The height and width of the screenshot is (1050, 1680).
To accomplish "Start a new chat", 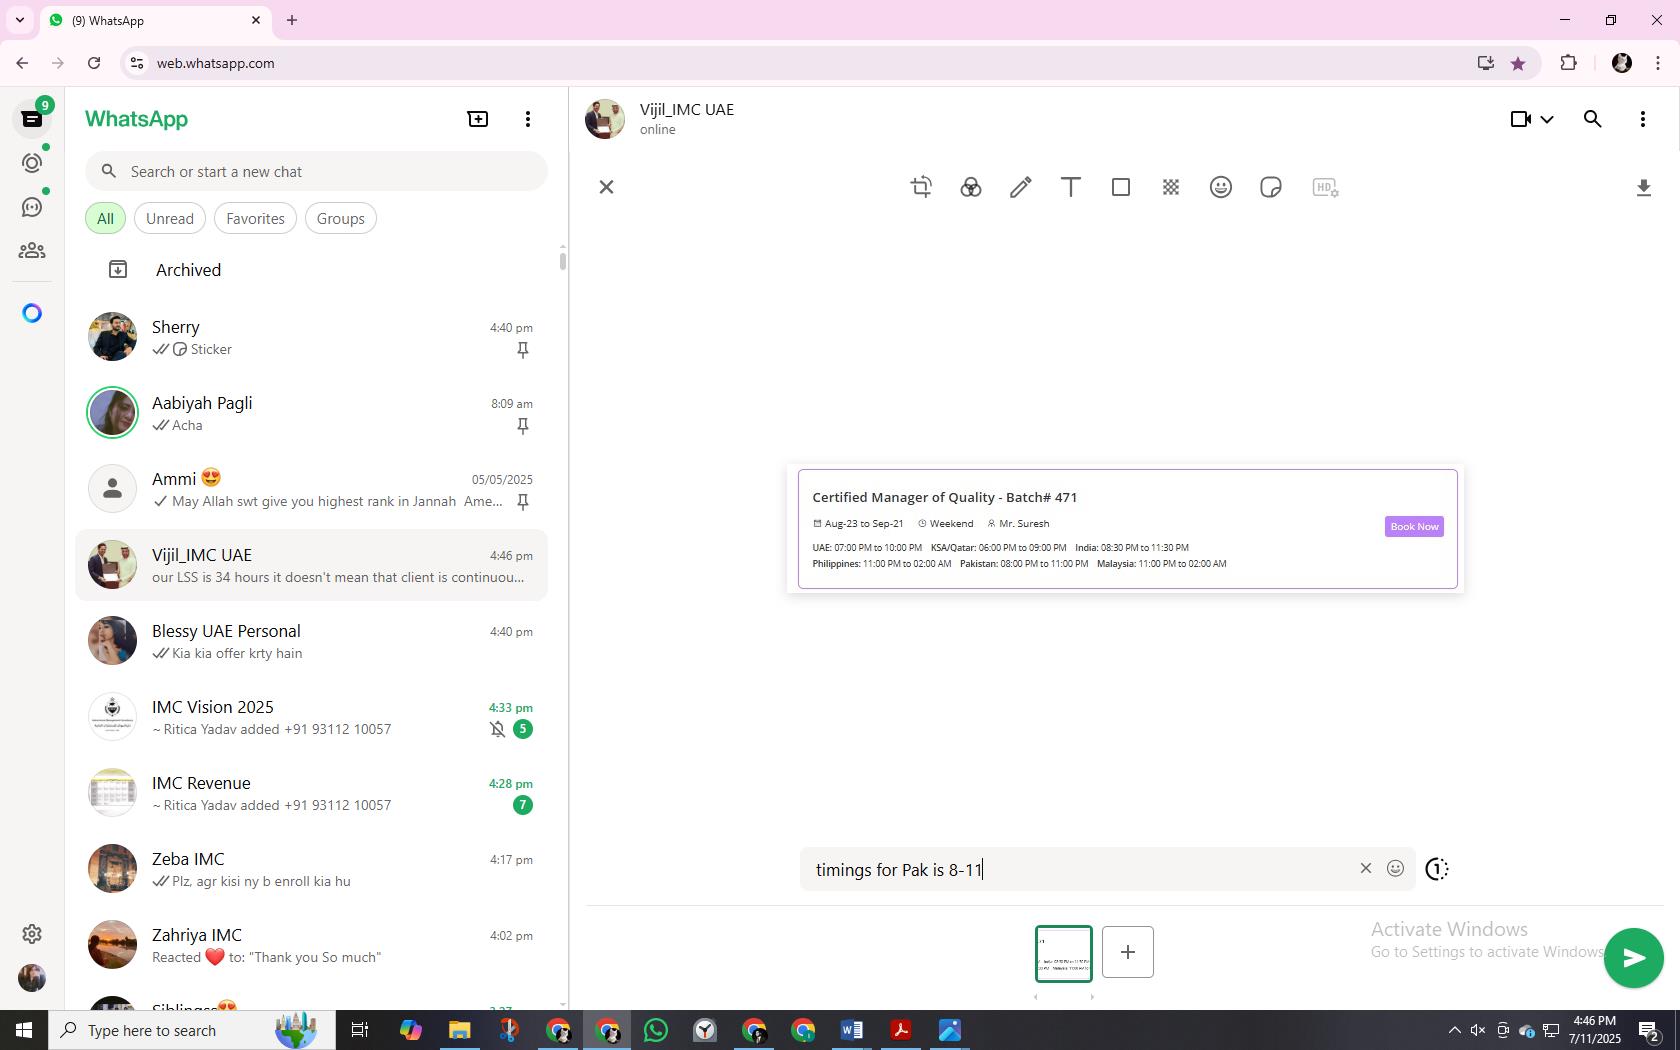I will pos(478,119).
